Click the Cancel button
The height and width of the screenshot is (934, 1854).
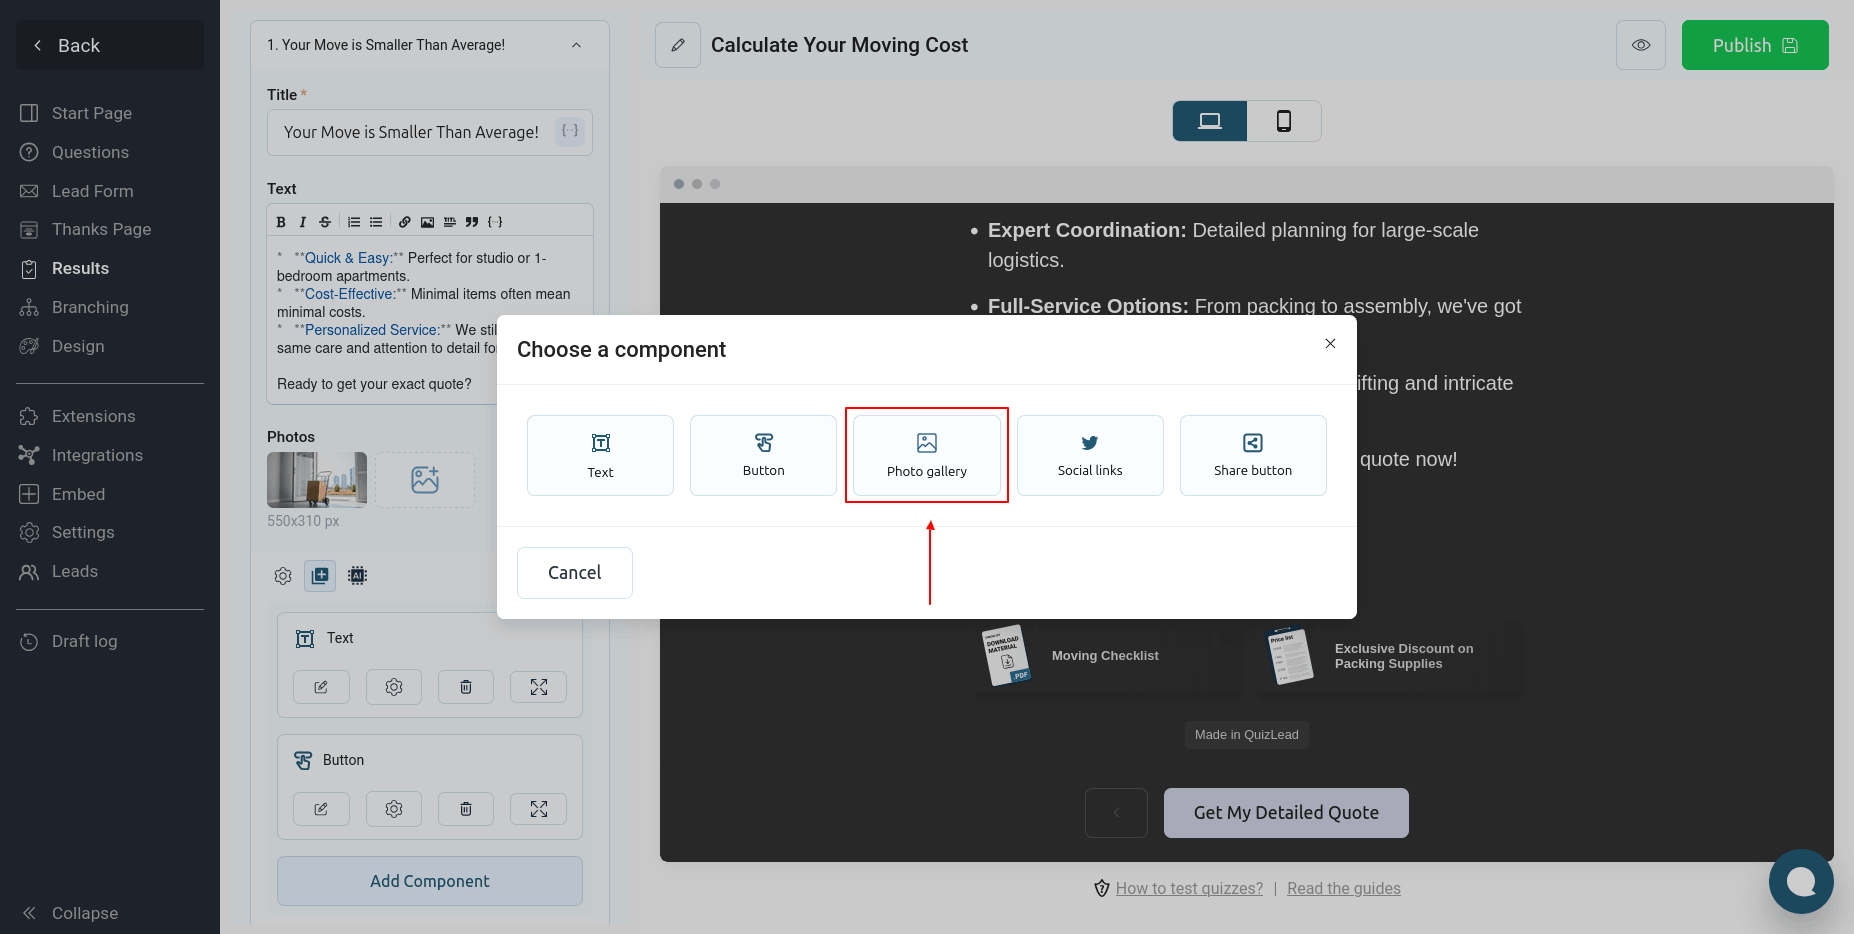tap(574, 573)
